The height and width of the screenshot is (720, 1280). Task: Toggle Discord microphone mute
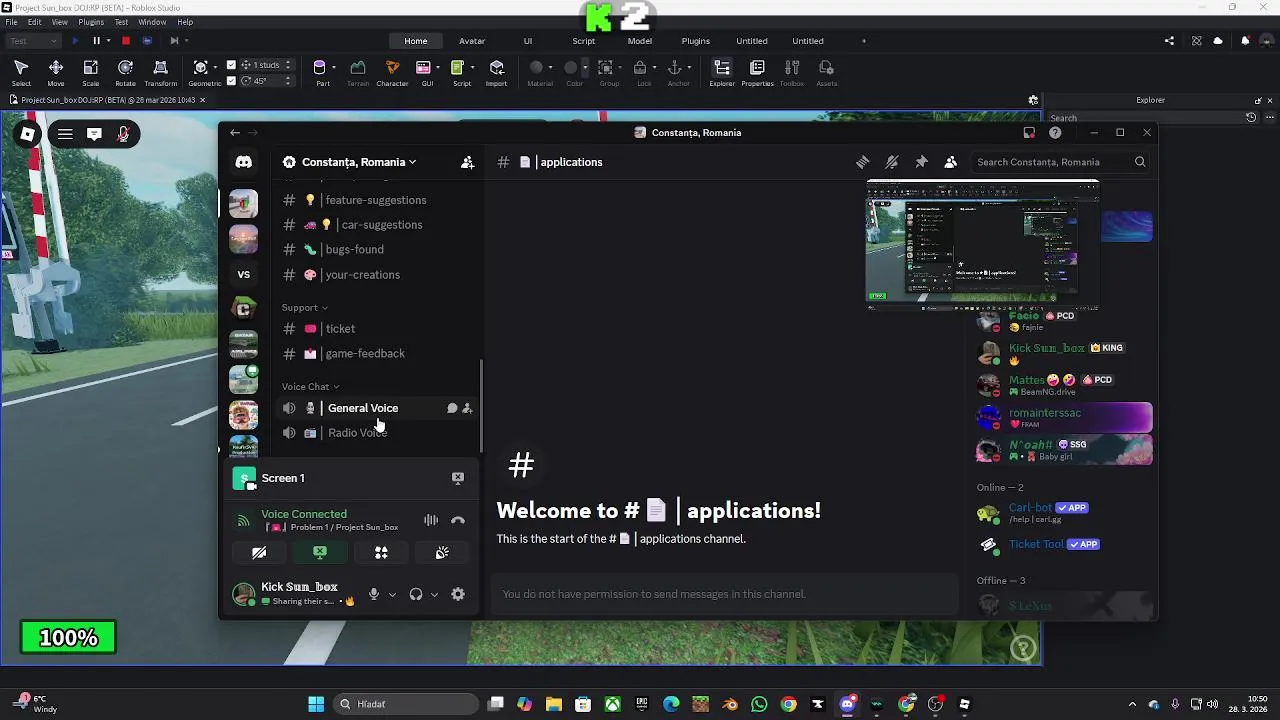pyautogui.click(x=374, y=594)
